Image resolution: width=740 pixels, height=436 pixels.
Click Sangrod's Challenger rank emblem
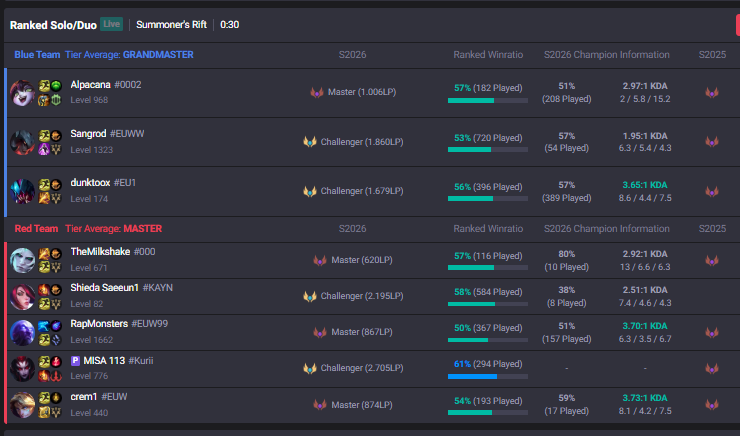(x=310, y=142)
